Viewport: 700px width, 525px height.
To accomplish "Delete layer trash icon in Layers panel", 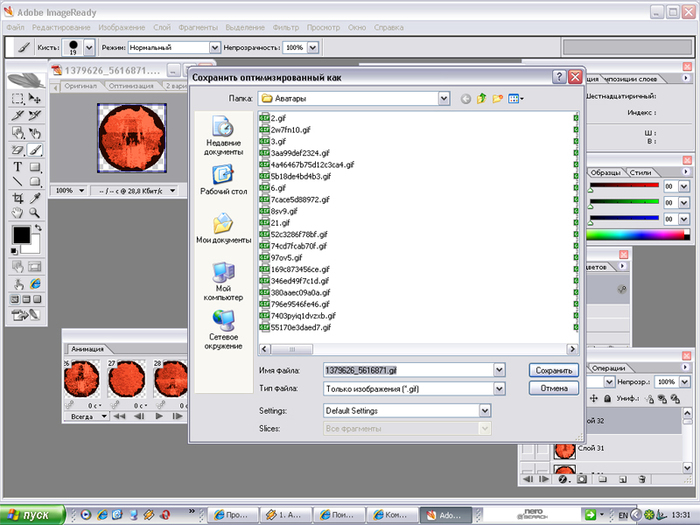I will [x=642, y=479].
